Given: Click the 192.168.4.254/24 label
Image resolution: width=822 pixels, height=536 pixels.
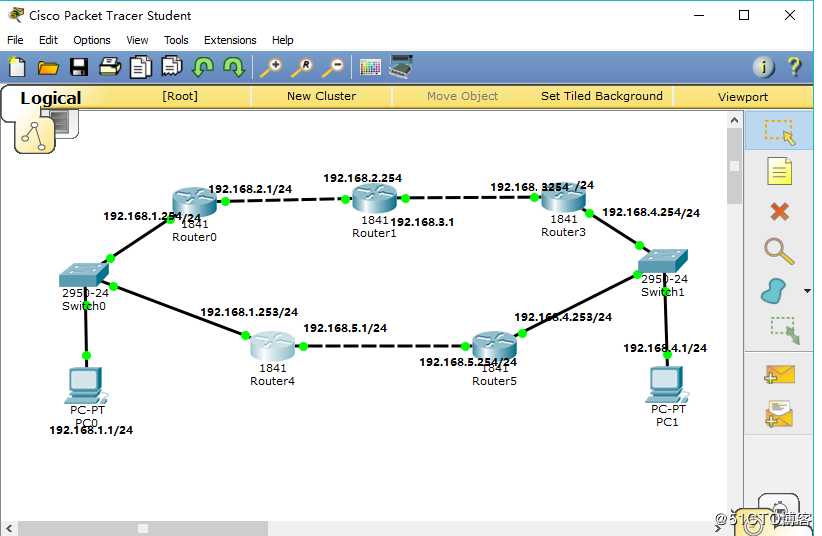Looking at the screenshot, I should coord(651,212).
